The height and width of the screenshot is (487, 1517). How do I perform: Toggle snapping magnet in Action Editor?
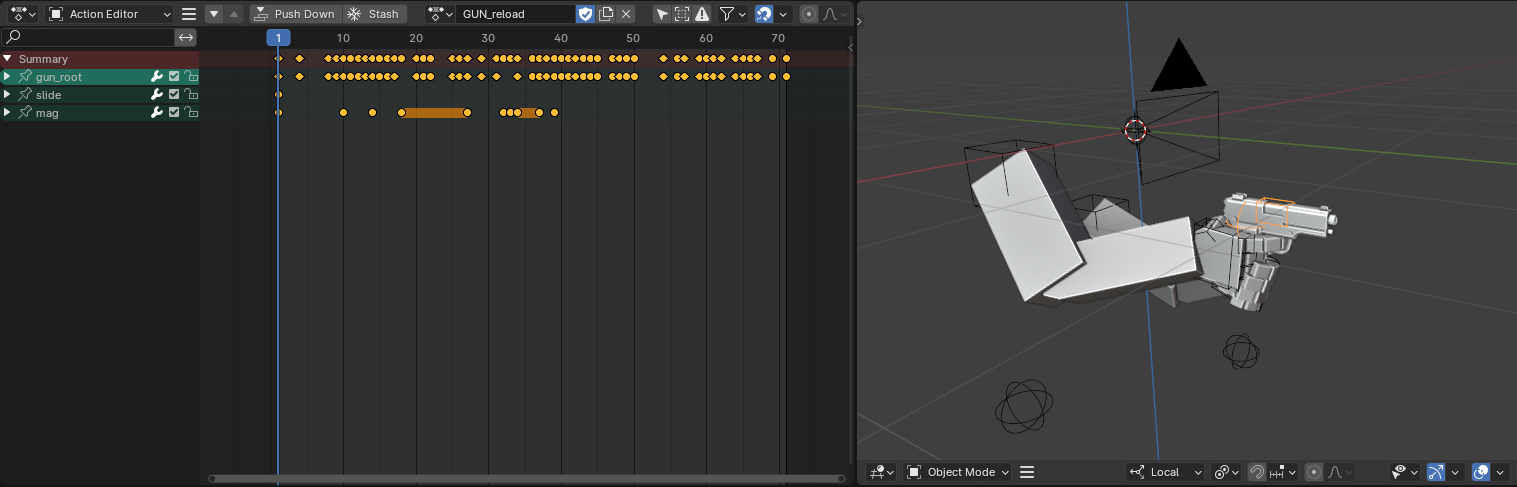(763, 14)
